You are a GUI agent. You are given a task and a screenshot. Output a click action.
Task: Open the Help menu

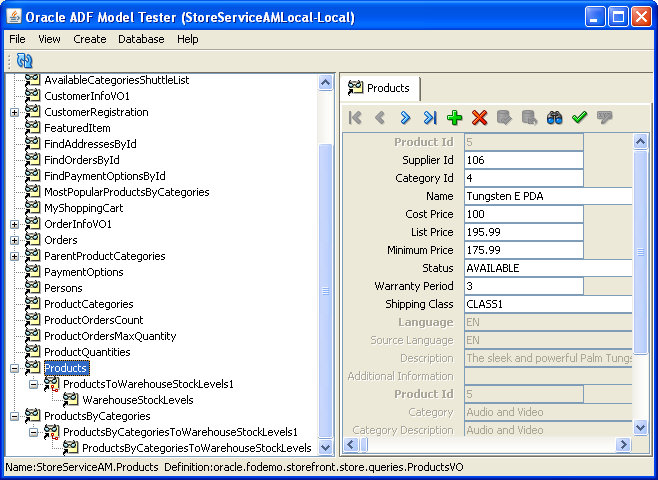click(188, 39)
